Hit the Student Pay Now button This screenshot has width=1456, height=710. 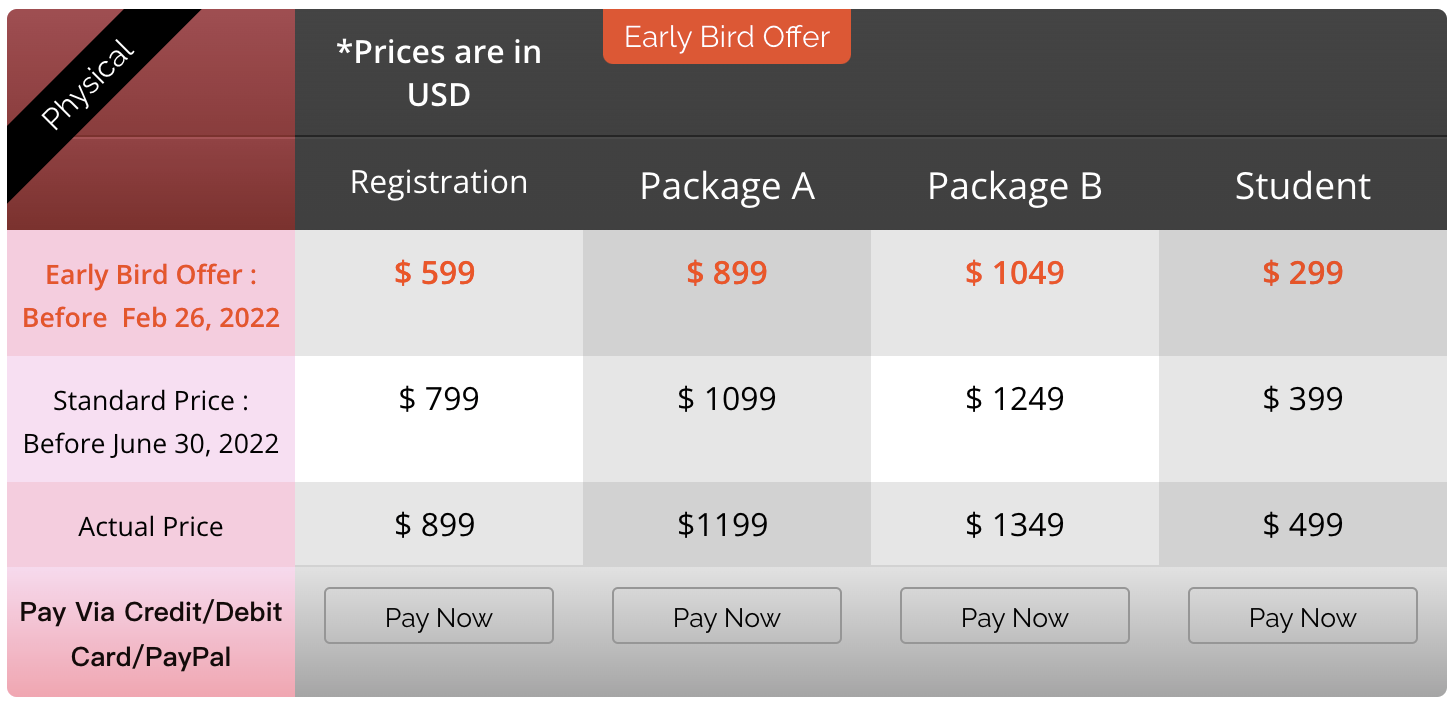click(x=1302, y=616)
